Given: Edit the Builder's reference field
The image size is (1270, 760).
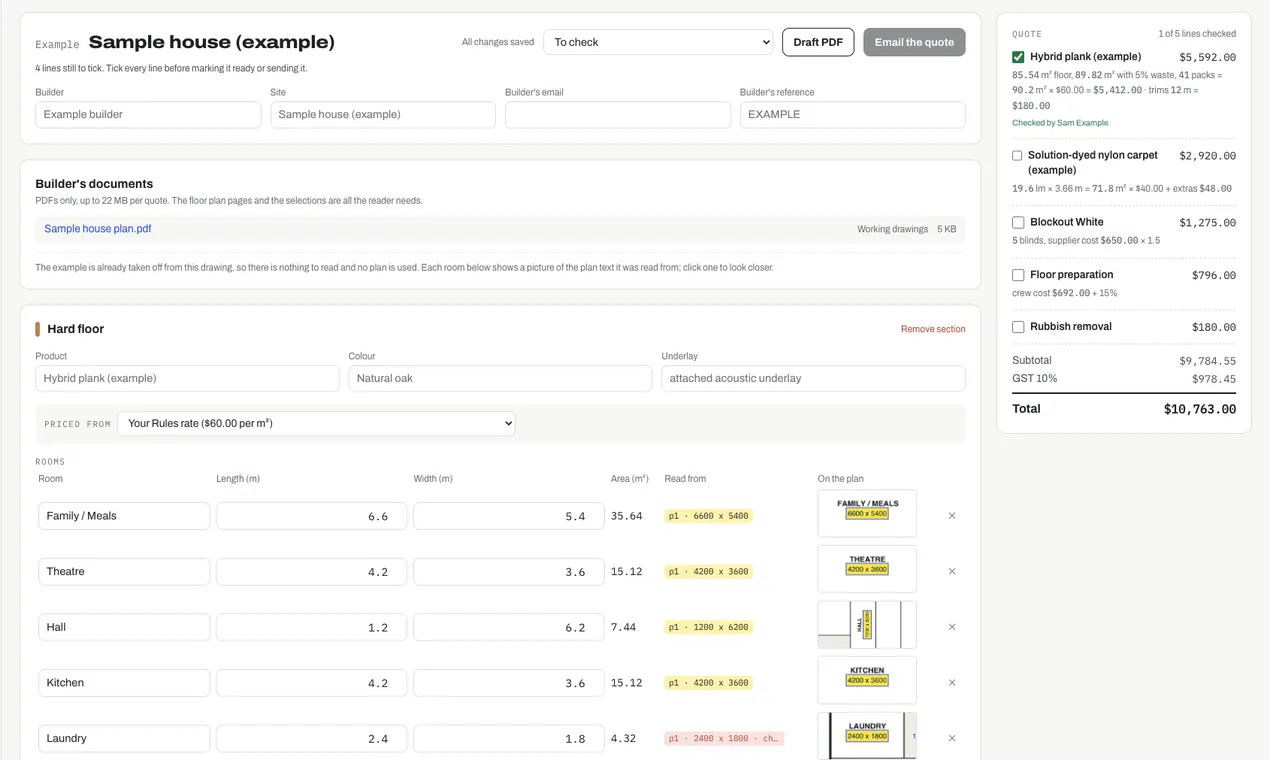Looking at the screenshot, I should click(x=853, y=115).
